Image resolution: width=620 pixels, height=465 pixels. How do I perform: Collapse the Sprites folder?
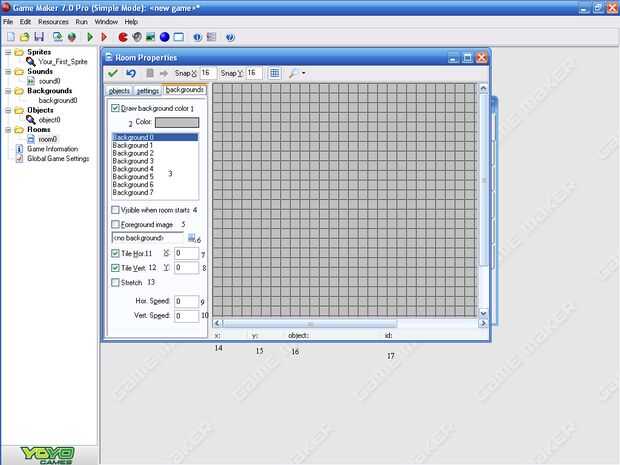pos(8,52)
